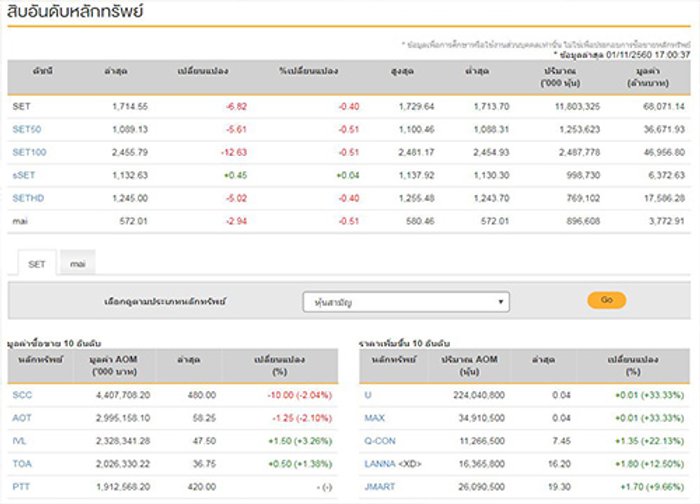Image resolution: width=700 pixels, height=504 pixels.
Task: Open the JMART stock link
Action: [x=380, y=487]
